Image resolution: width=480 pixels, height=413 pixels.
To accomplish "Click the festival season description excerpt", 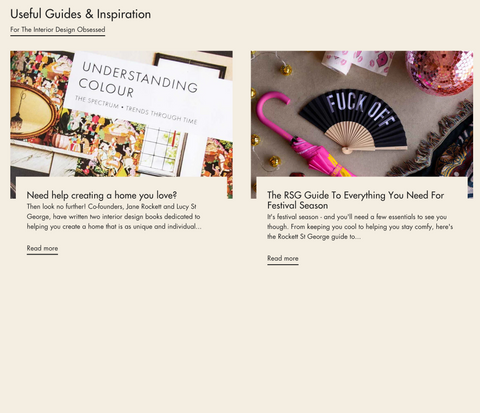I will 360,227.
